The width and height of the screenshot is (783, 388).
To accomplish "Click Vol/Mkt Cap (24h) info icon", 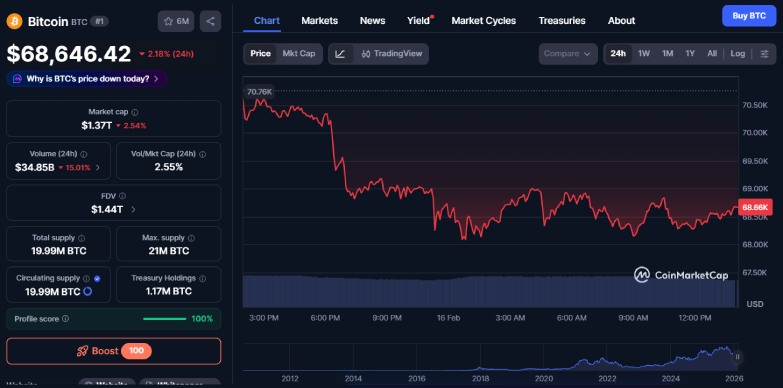I will (202, 154).
